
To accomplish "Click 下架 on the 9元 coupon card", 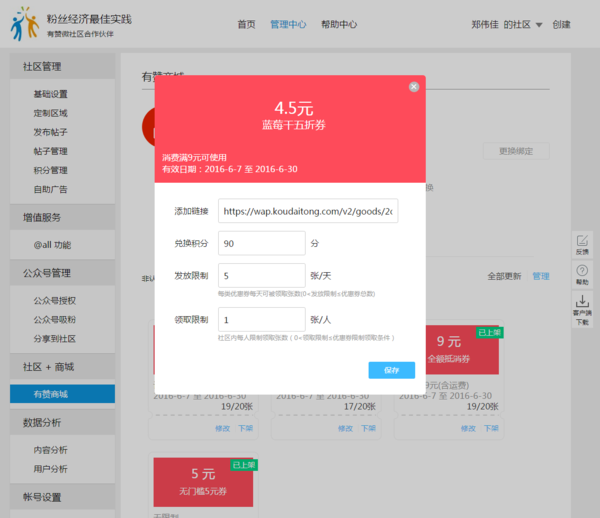I will [x=491, y=428].
